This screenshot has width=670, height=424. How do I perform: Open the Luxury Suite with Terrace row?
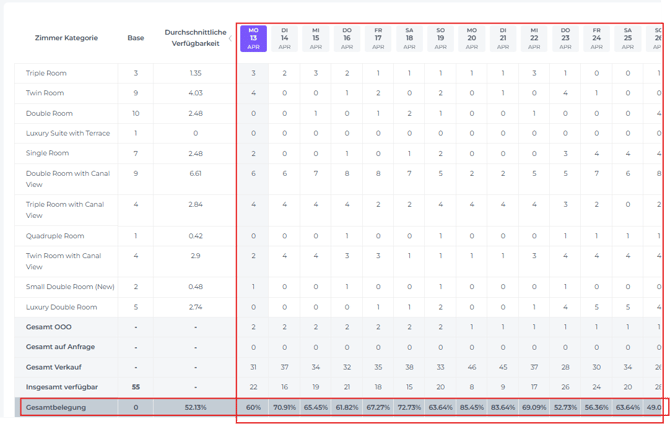[x=68, y=133]
